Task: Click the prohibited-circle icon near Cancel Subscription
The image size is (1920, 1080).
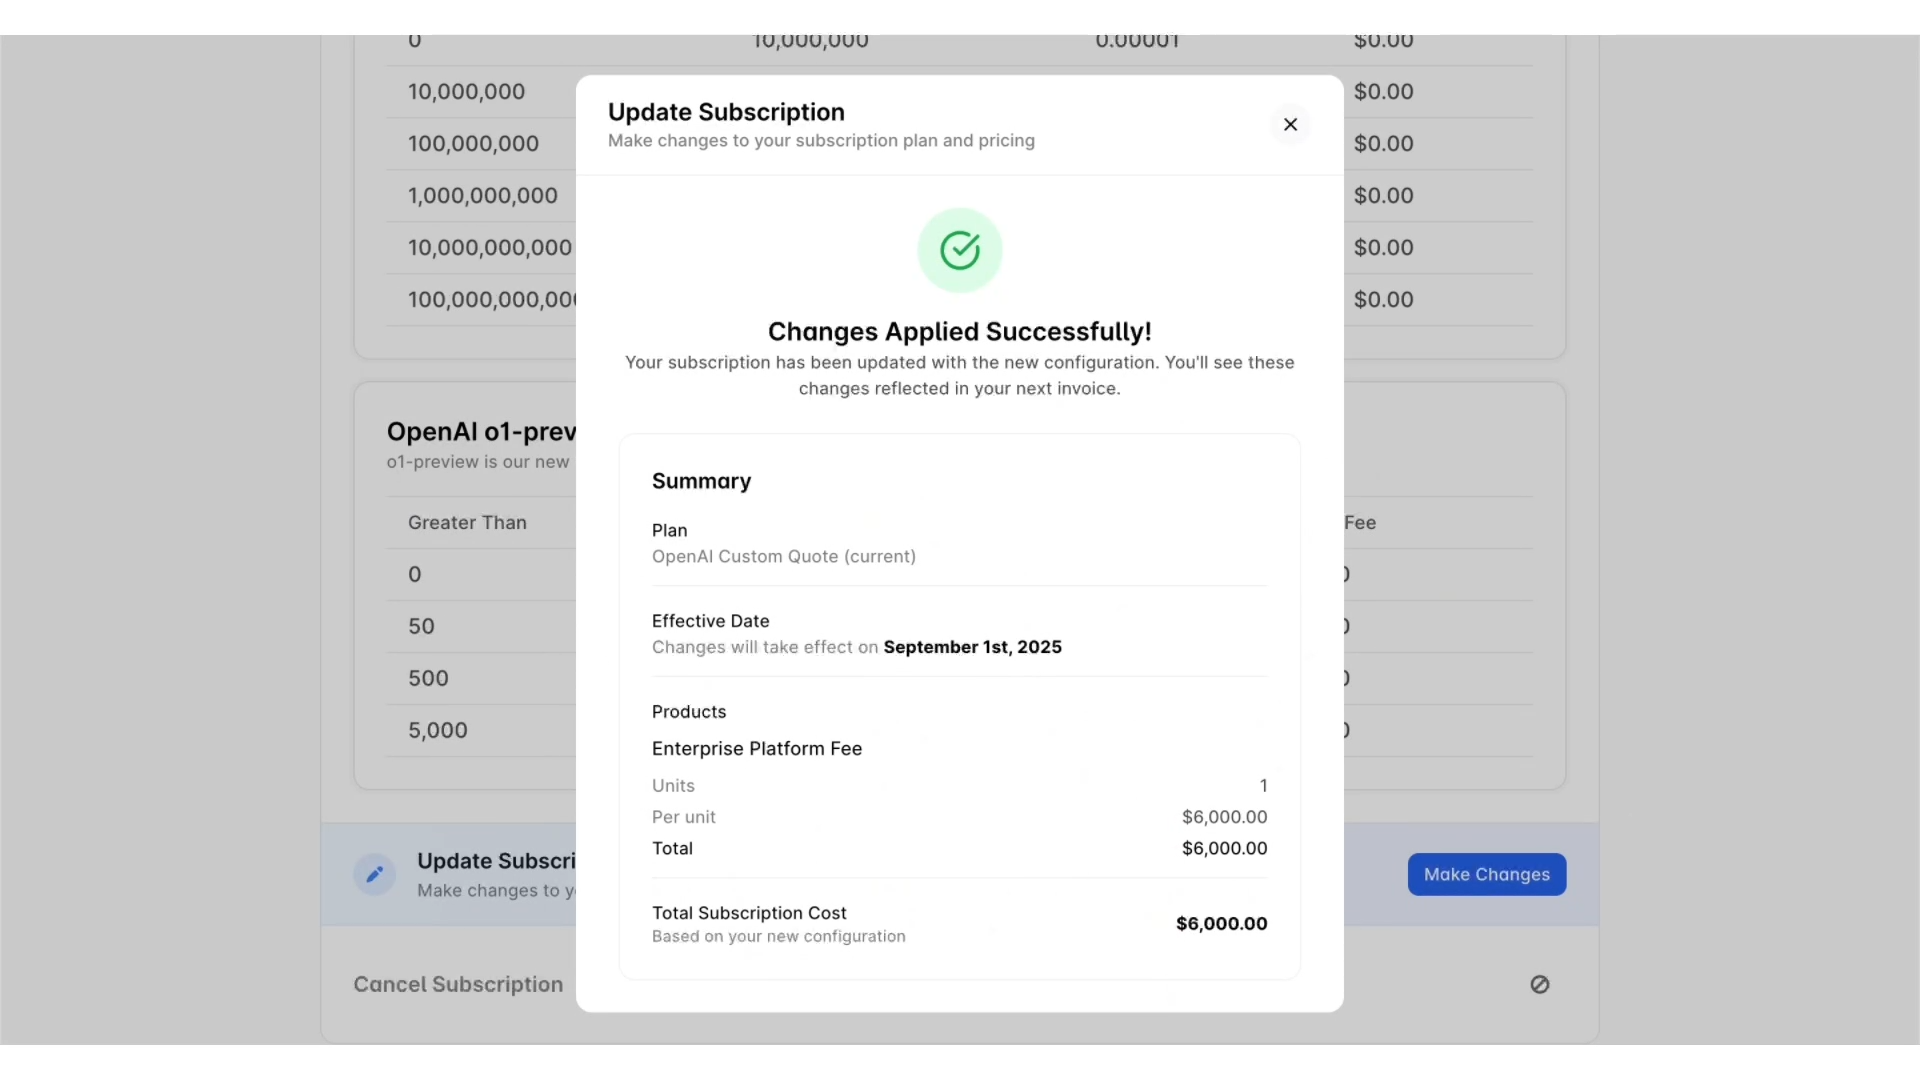Action: [x=1539, y=985]
